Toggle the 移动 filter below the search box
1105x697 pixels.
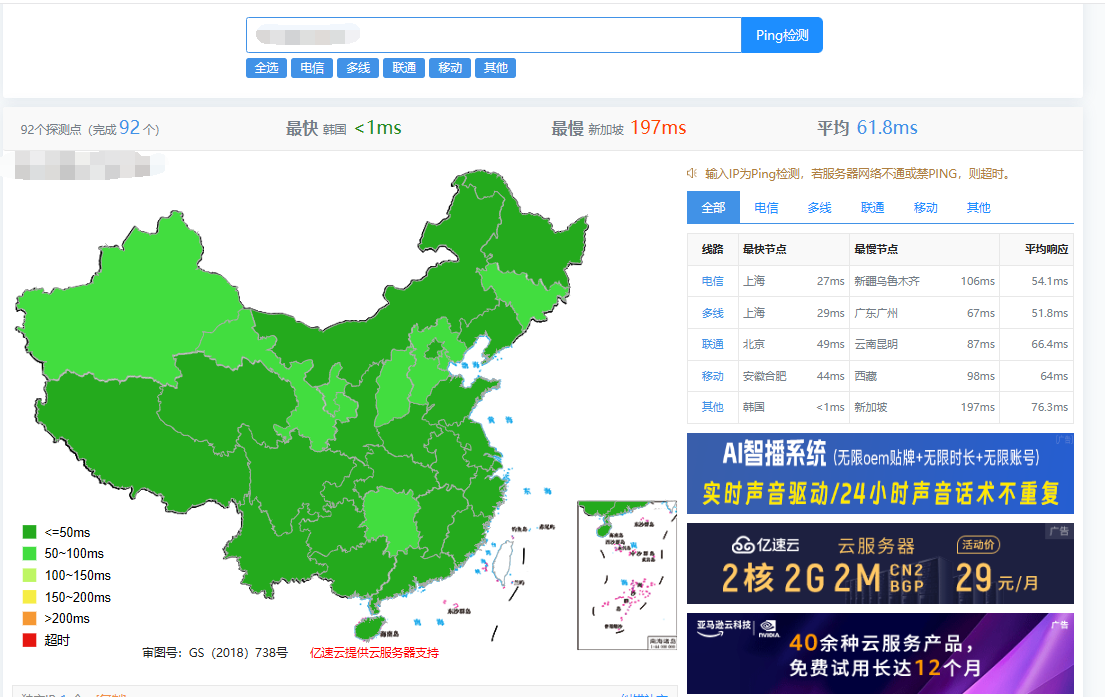click(450, 68)
